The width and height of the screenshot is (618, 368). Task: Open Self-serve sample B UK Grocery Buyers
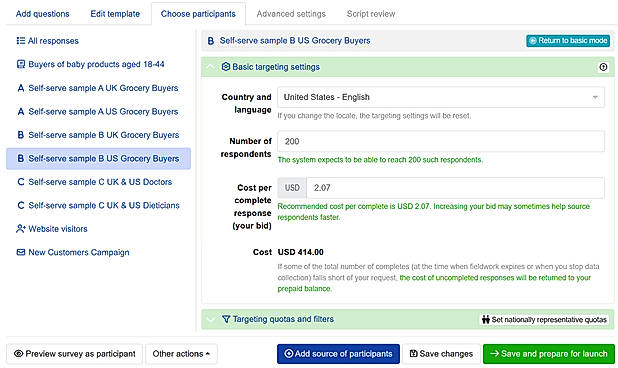coord(104,135)
